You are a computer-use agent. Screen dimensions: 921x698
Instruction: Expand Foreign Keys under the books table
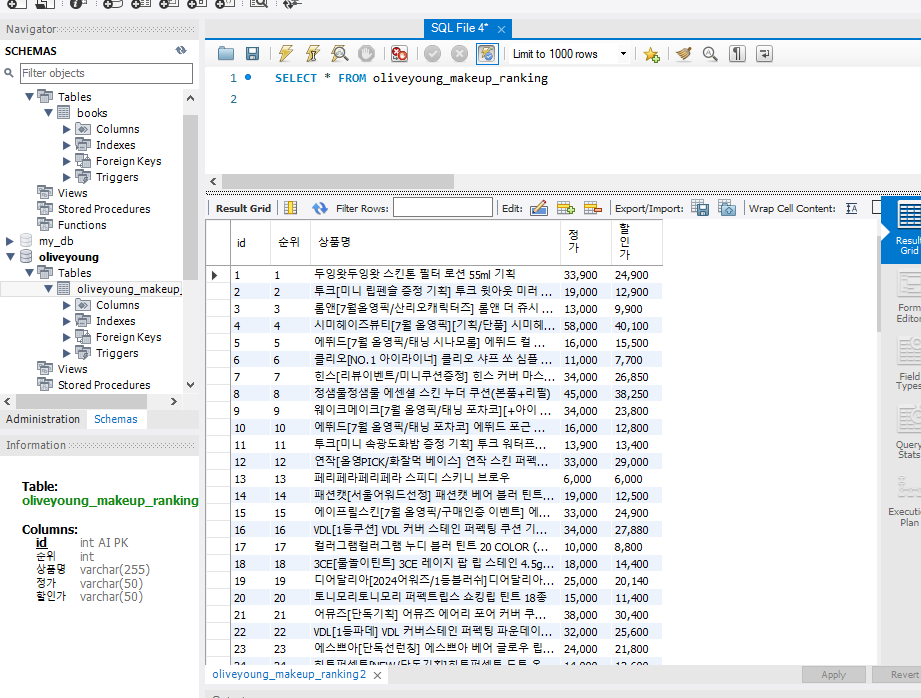(x=66, y=161)
